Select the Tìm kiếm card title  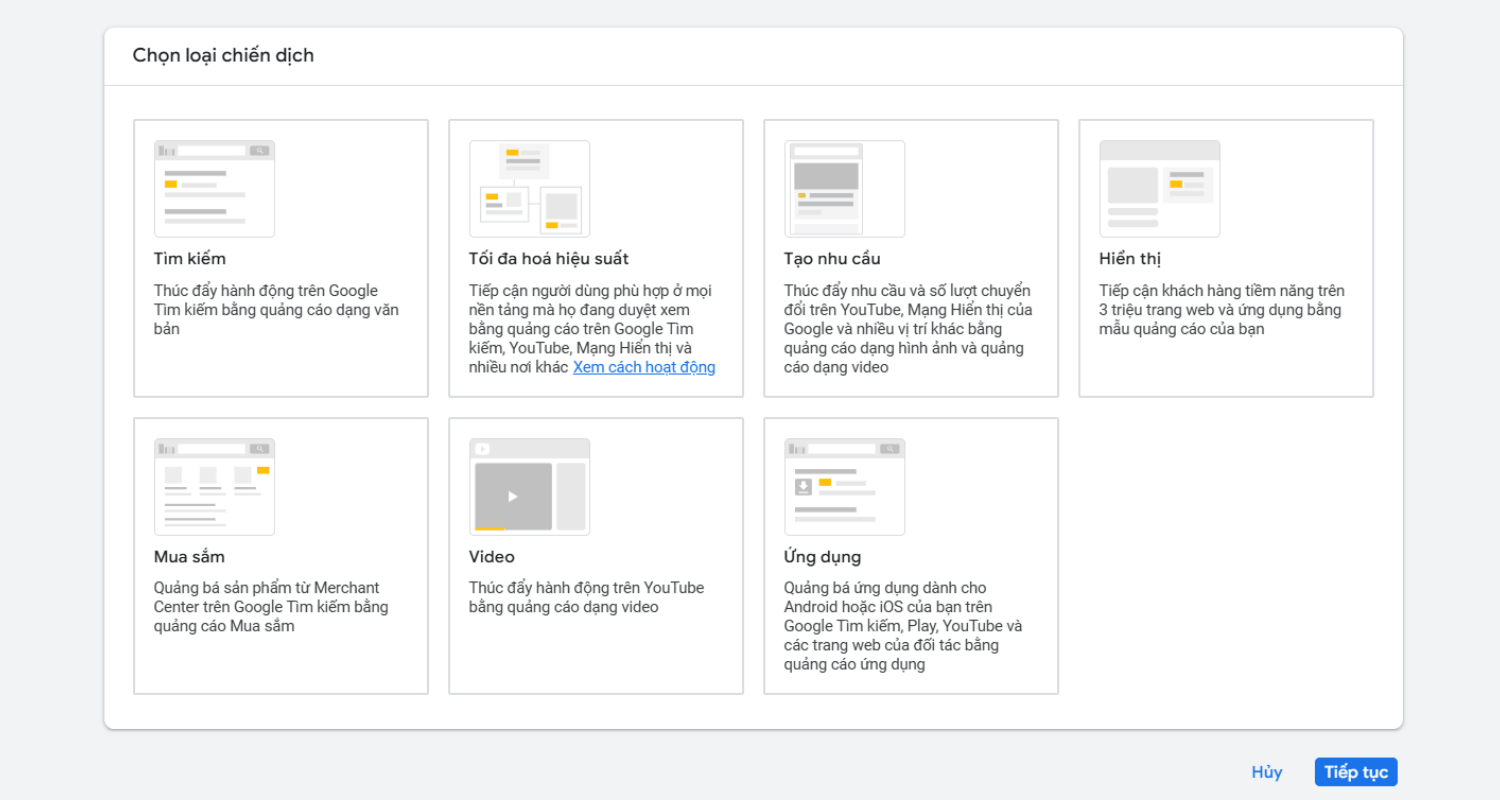pos(190,259)
